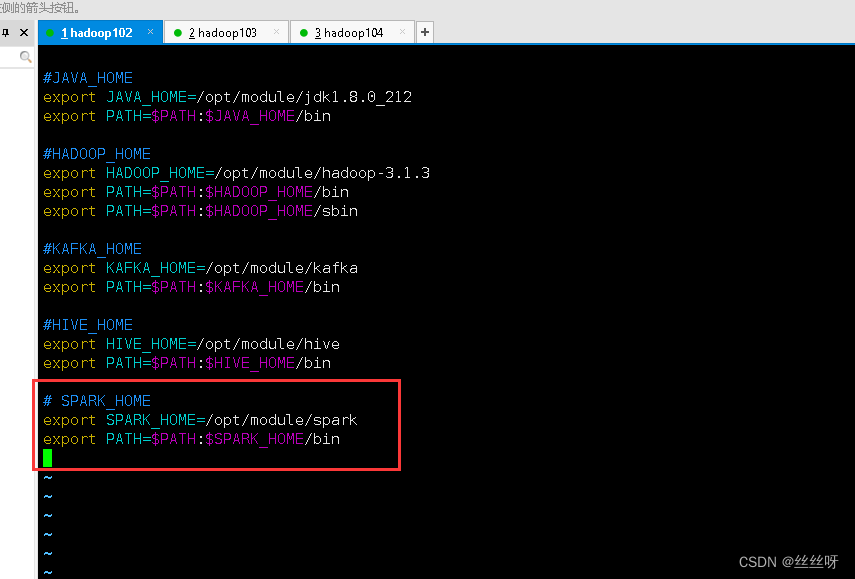Close the side panel with X icon
Screen dimensions: 855x579
click(x=24, y=33)
